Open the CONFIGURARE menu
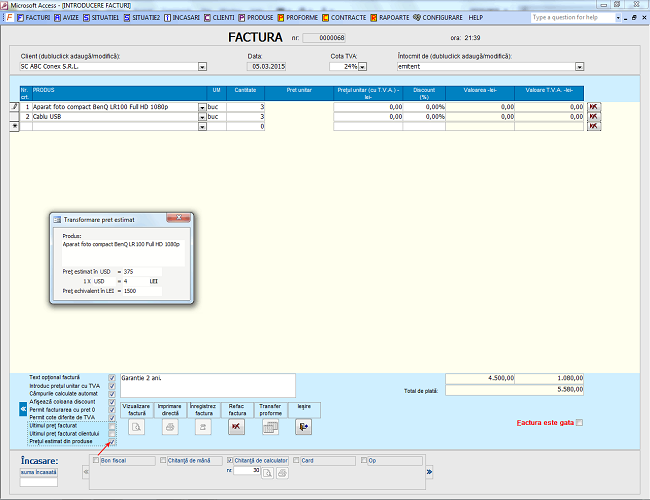650x500 pixels. pyautogui.click(x=438, y=17)
